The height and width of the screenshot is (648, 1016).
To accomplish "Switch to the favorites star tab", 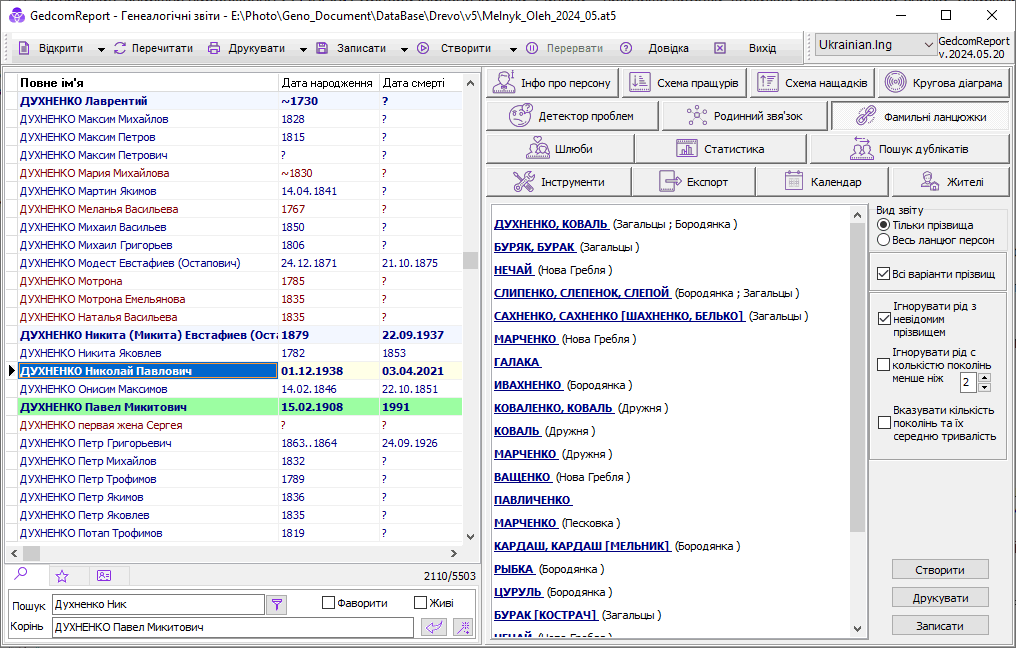I will click(x=62, y=576).
